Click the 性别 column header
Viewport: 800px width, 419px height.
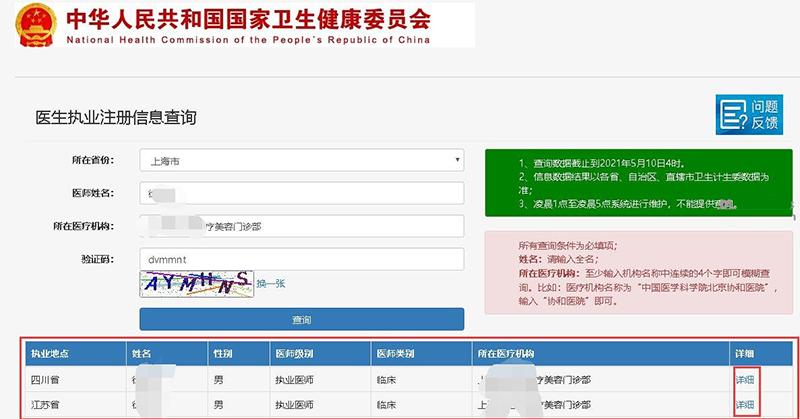pos(222,354)
